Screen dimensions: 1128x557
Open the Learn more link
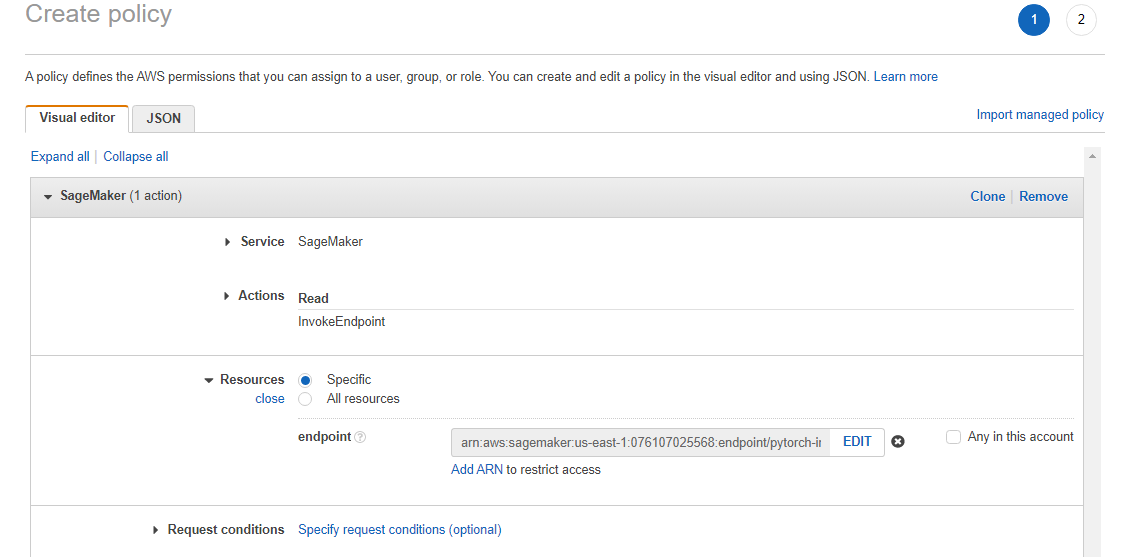[905, 76]
